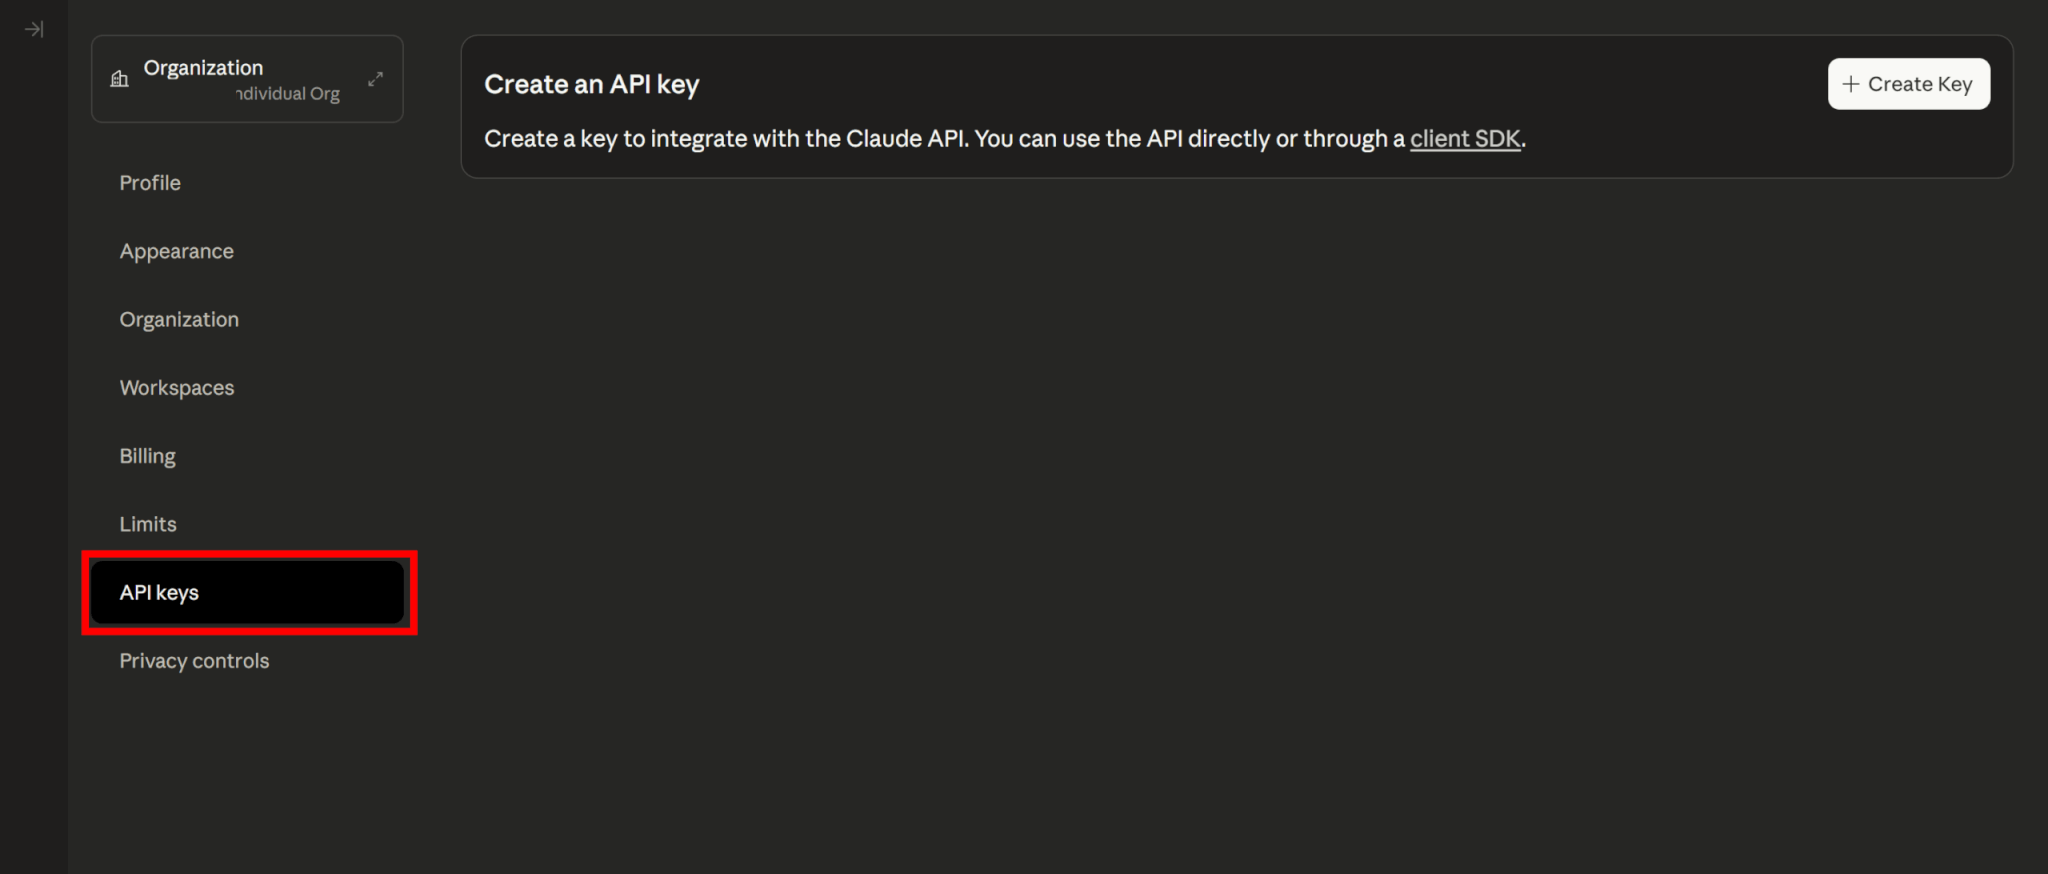Open the Workspaces section
This screenshot has height=874, width=2048.
tap(177, 388)
